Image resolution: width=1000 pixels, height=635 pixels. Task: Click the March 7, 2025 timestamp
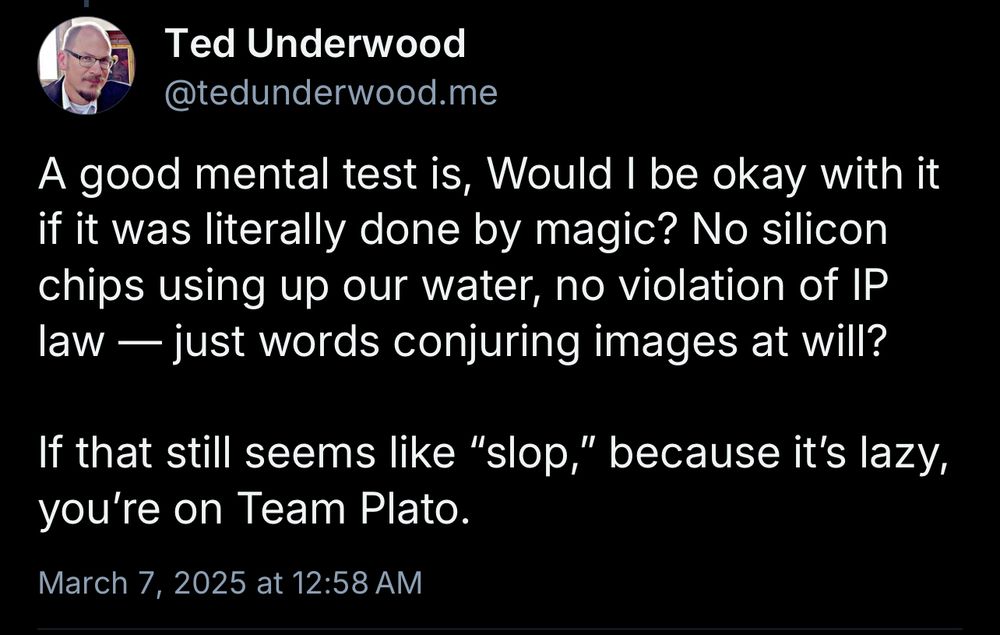[230, 583]
